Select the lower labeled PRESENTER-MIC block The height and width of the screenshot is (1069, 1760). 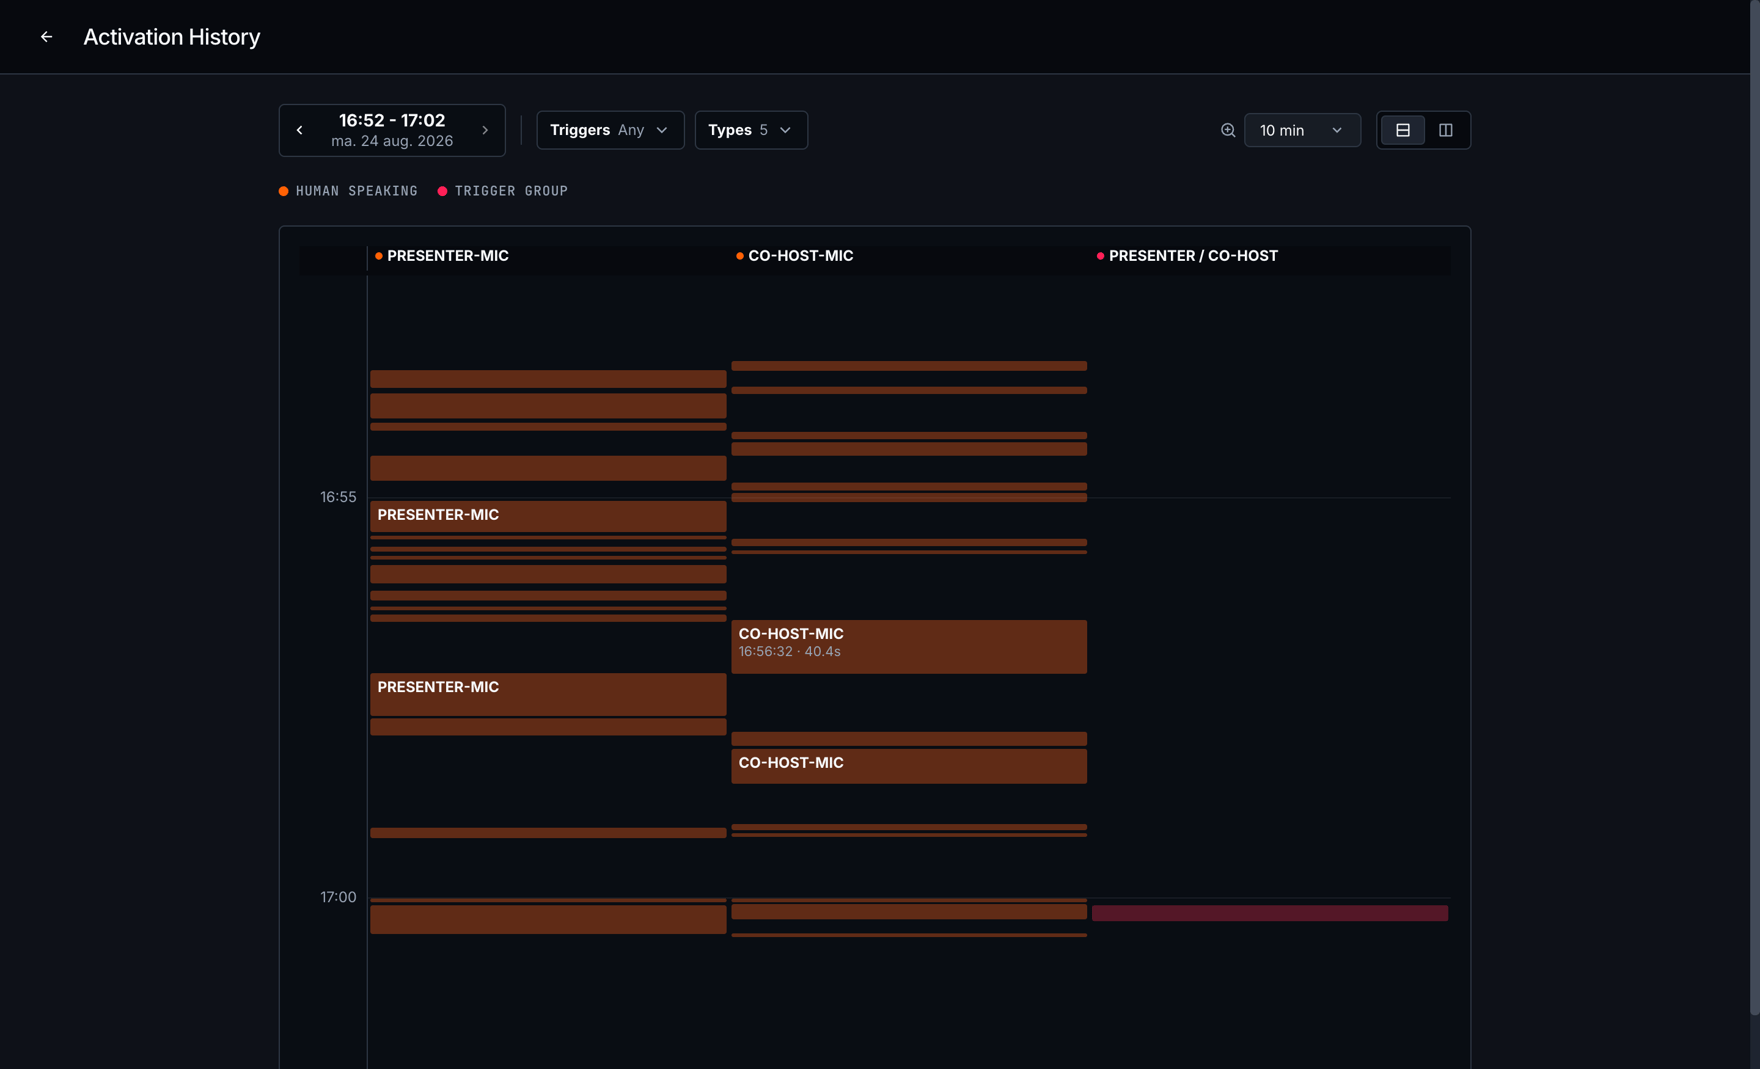click(x=548, y=694)
